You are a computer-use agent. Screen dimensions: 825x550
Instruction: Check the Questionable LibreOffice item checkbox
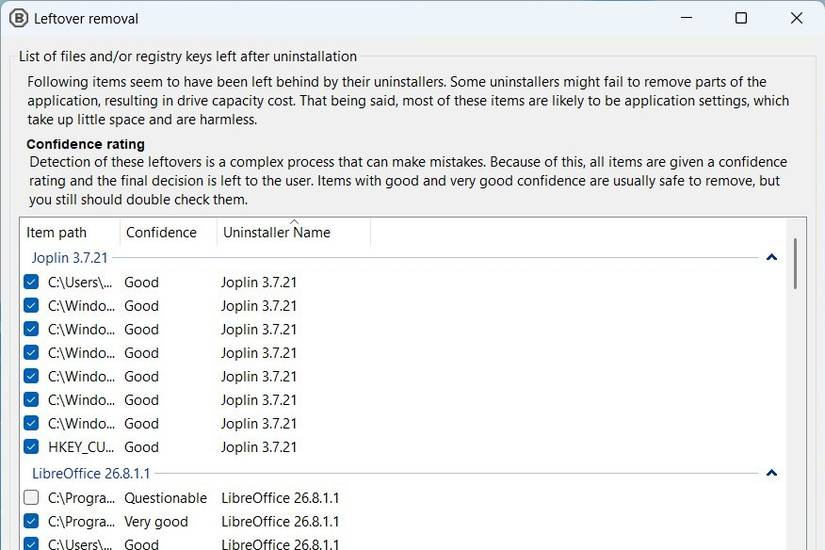31,497
